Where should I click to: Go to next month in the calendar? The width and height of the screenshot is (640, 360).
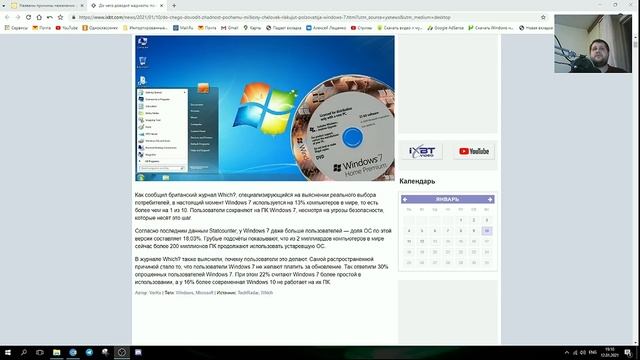pyautogui.click(x=490, y=199)
